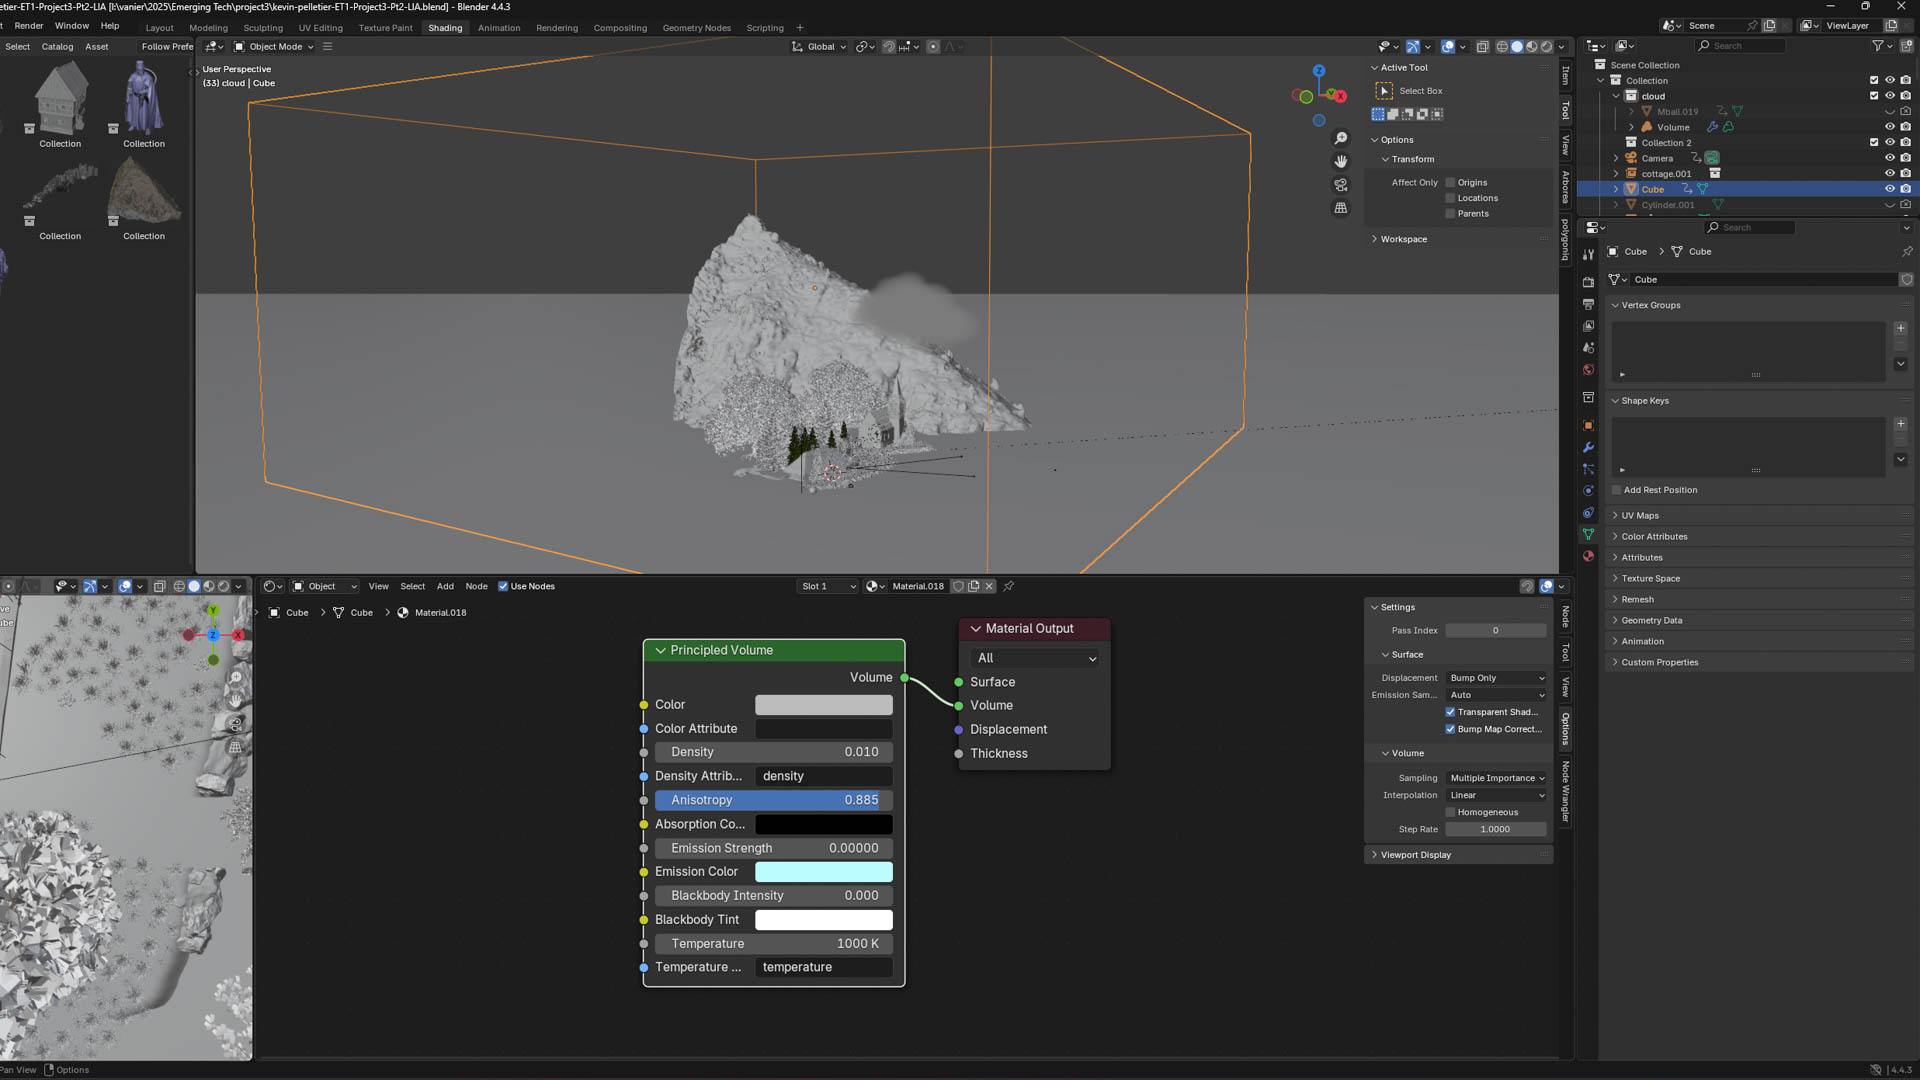Pin the Material.018 node tree
The height and width of the screenshot is (1080, 1920).
click(1008, 586)
